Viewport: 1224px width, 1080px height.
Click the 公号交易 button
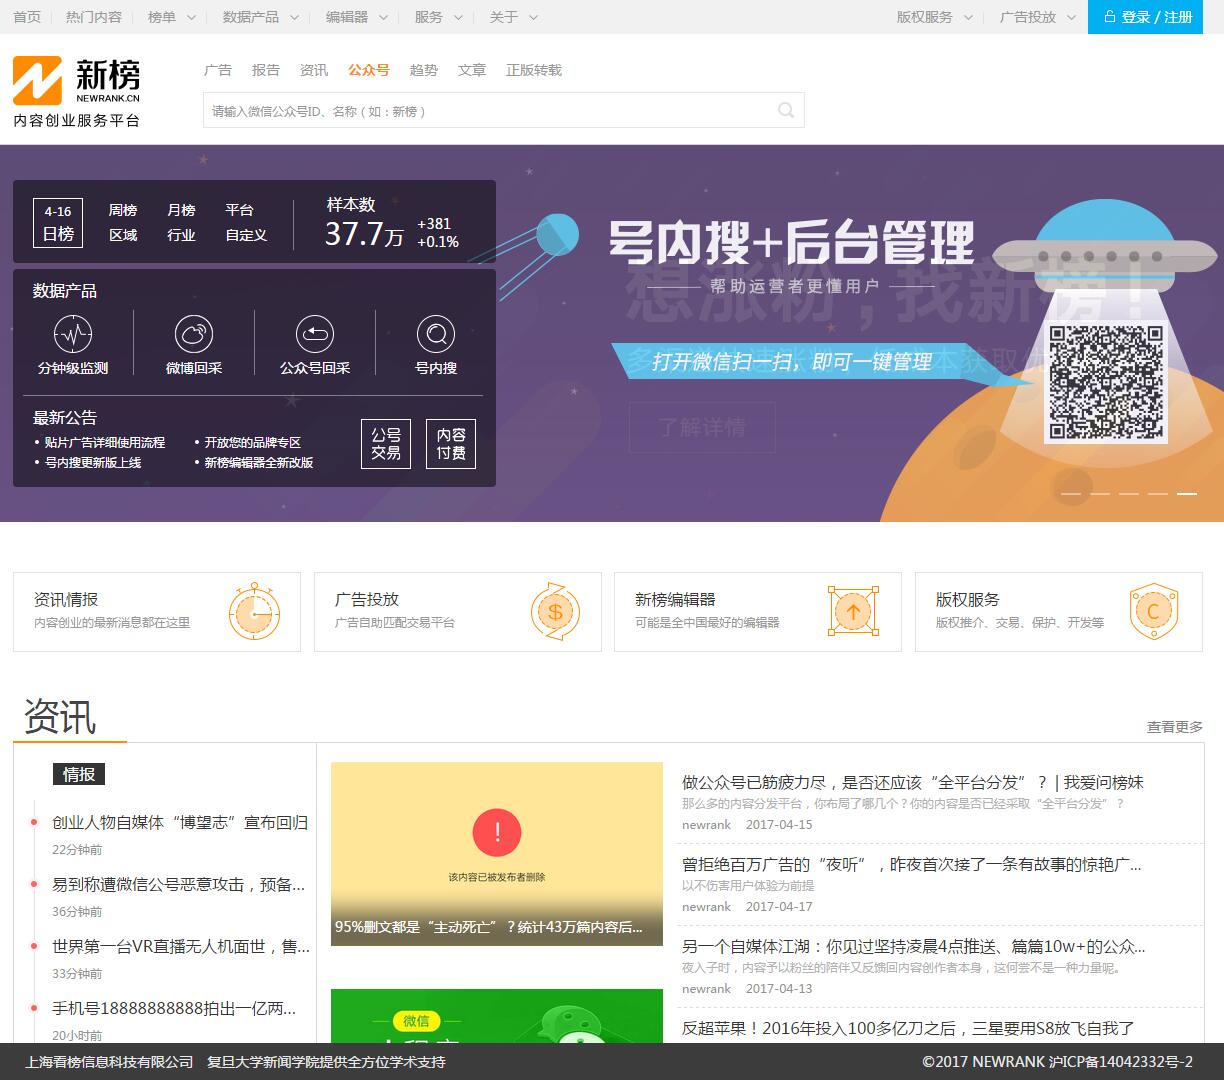386,443
